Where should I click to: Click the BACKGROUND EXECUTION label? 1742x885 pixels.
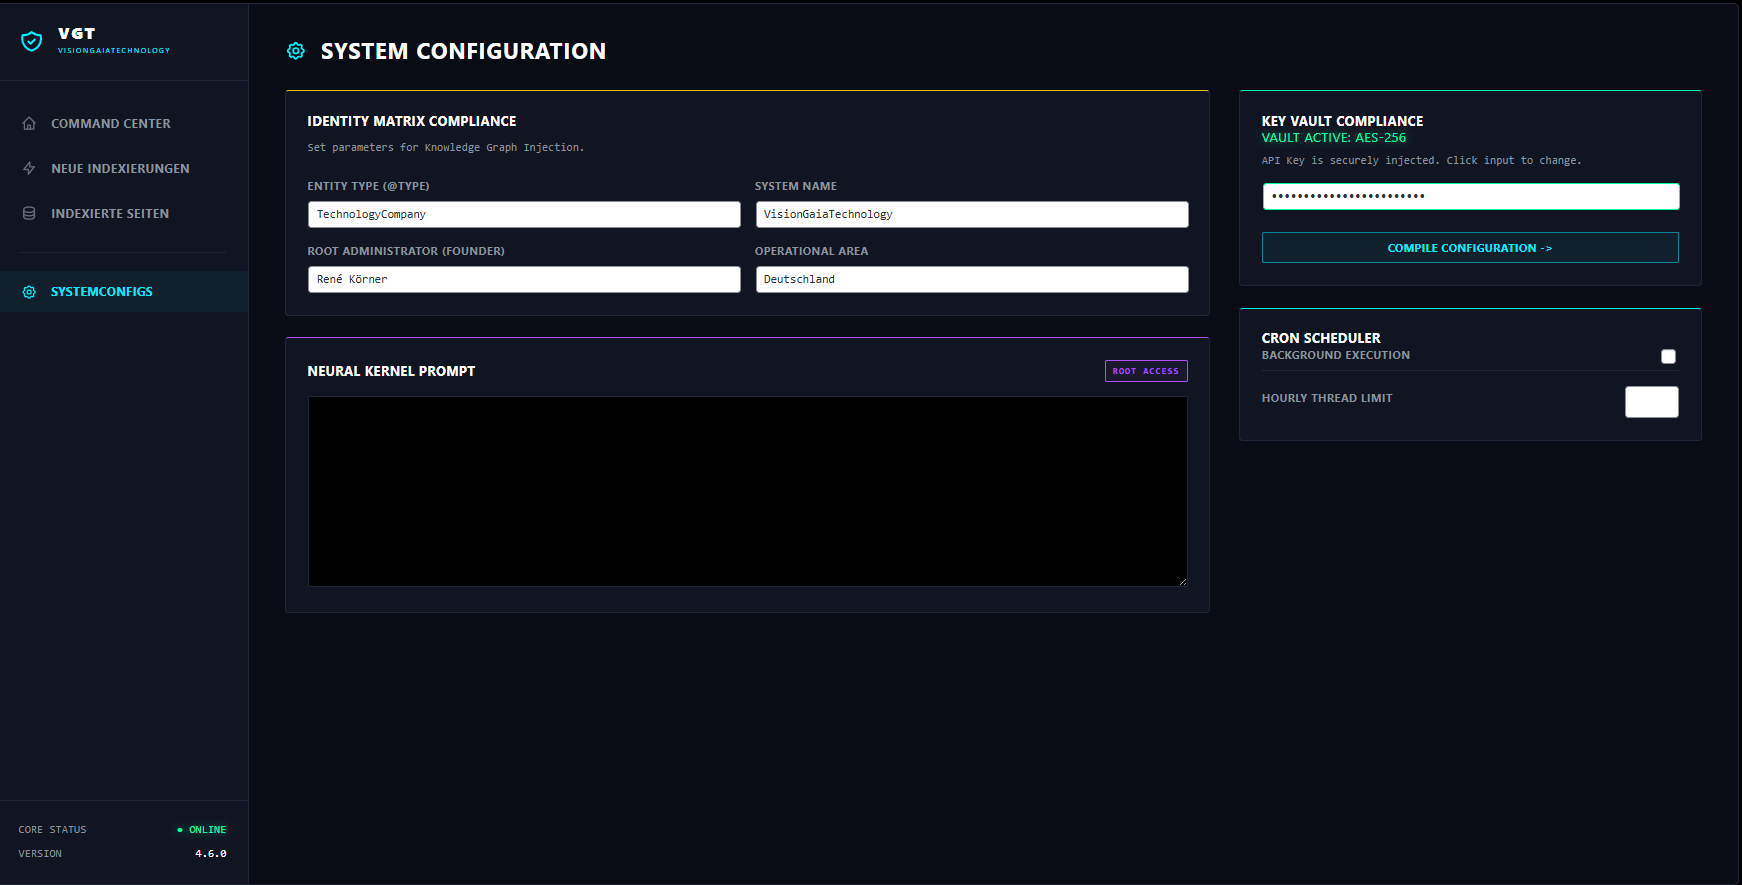(1336, 355)
